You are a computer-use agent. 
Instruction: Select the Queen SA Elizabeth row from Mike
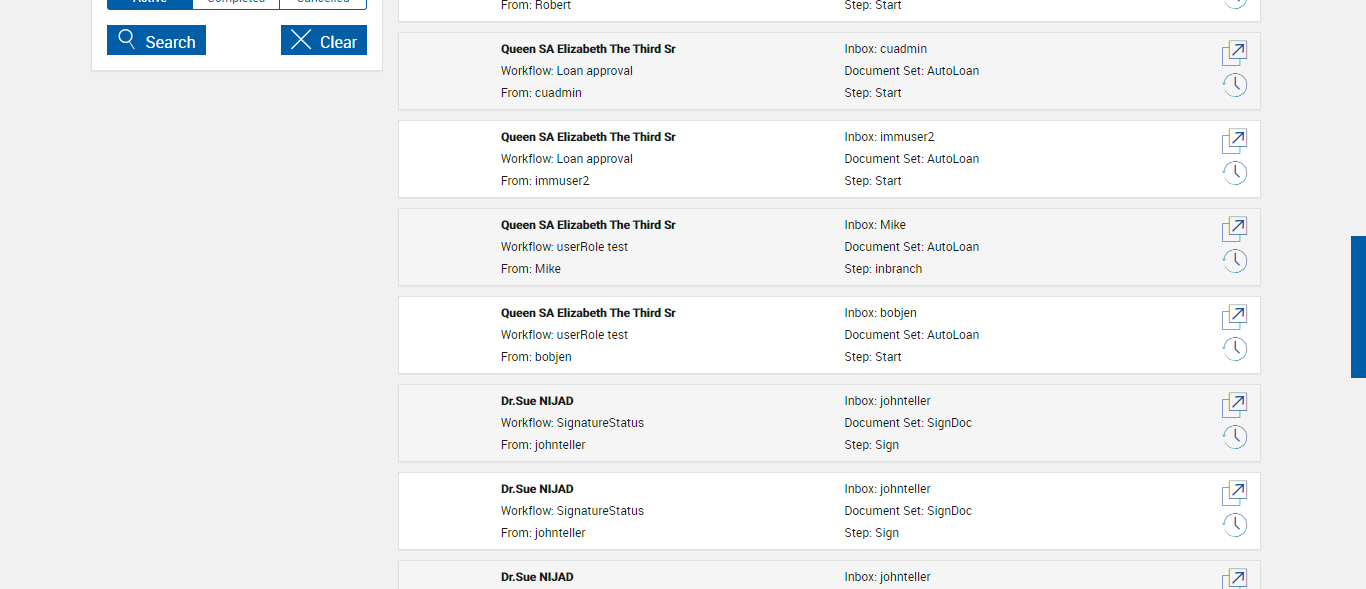click(x=700, y=247)
